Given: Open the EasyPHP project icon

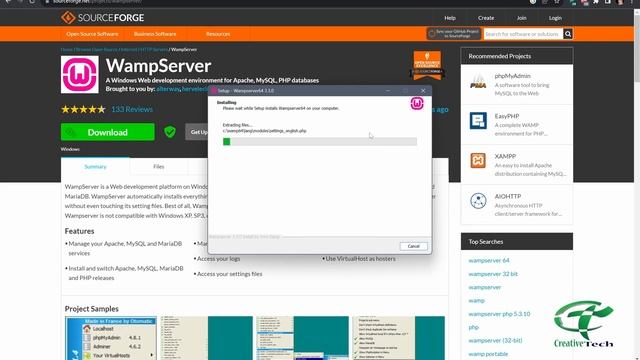Looking at the screenshot, I should pos(478,121).
